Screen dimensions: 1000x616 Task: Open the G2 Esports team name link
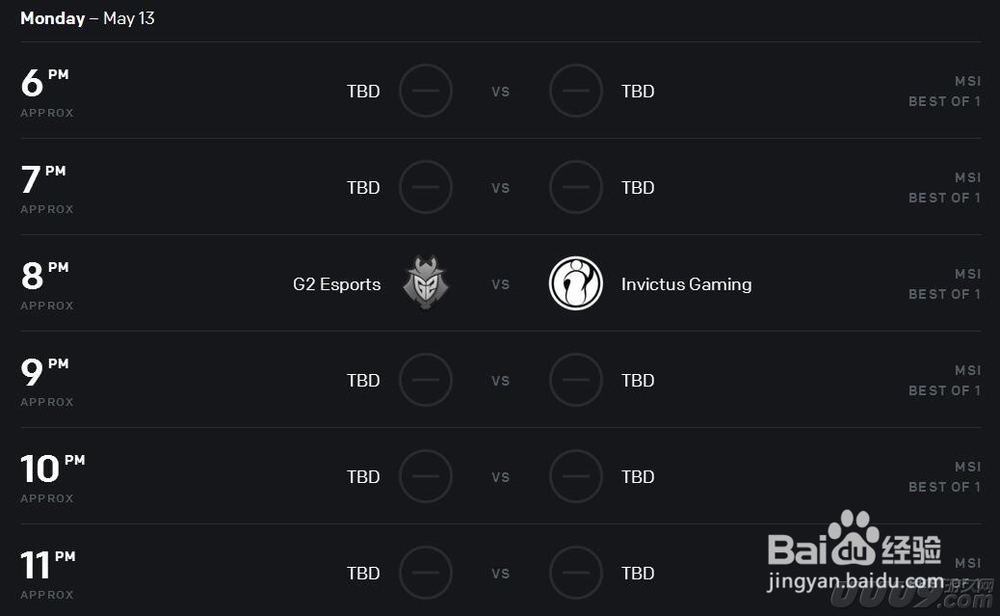(337, 284)
